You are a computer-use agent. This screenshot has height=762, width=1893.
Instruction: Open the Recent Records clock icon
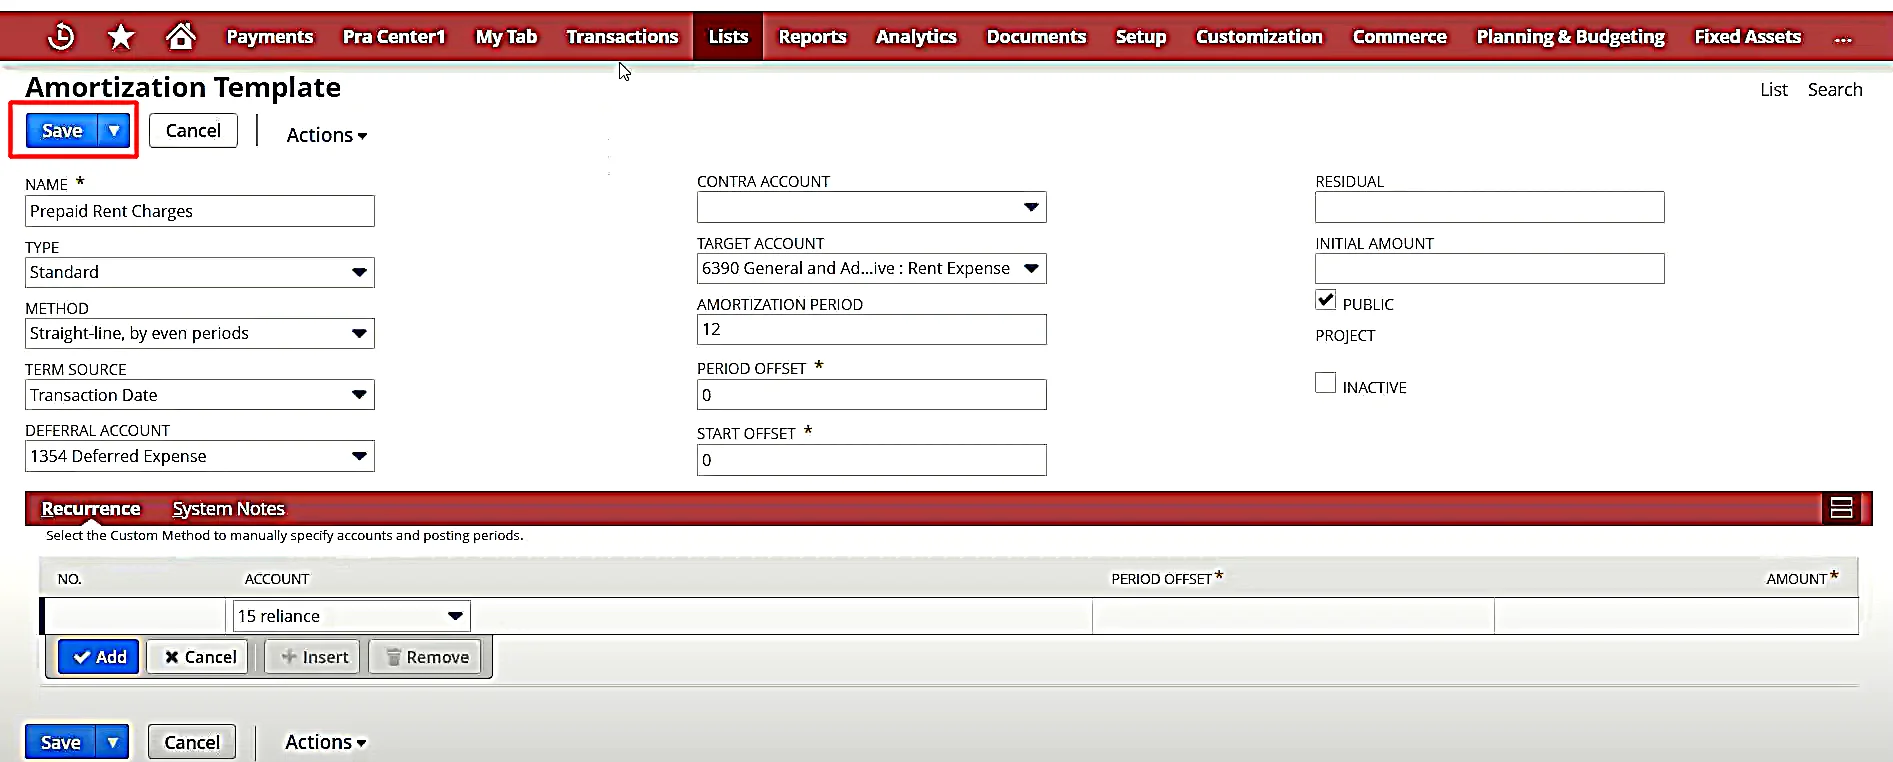tap(61, 37)
